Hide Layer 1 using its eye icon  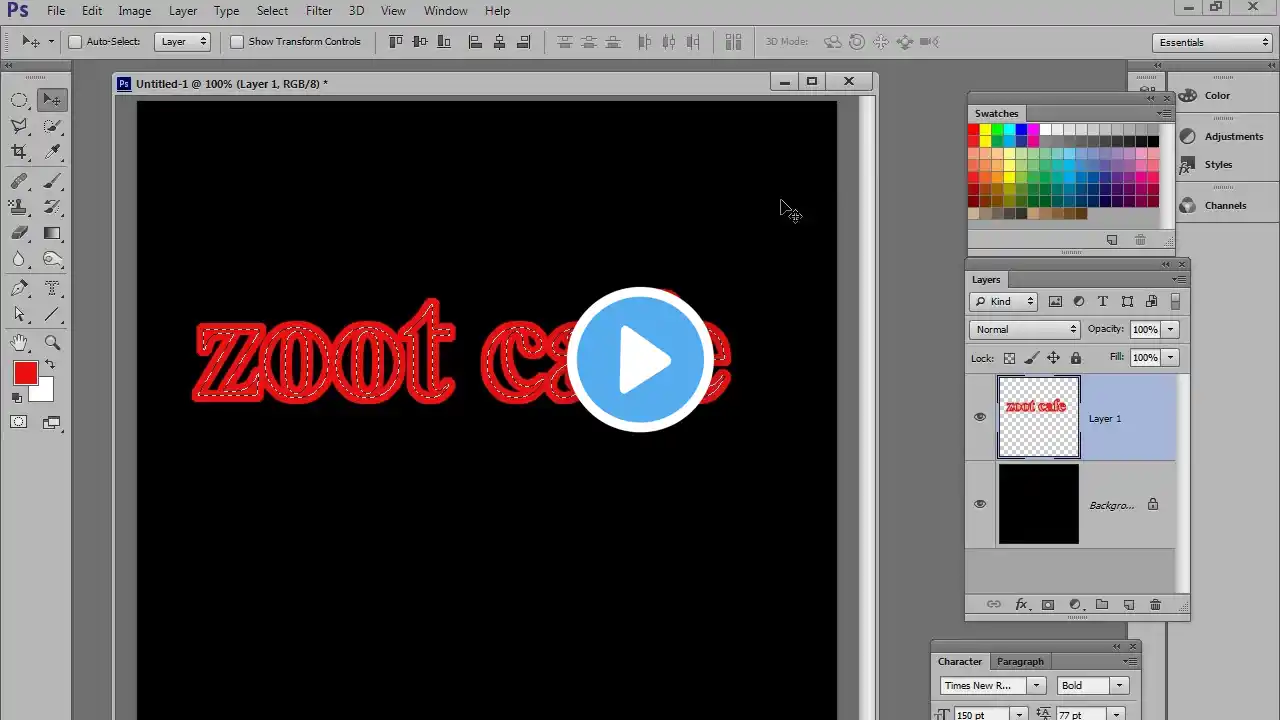click(x=980, y=418)
